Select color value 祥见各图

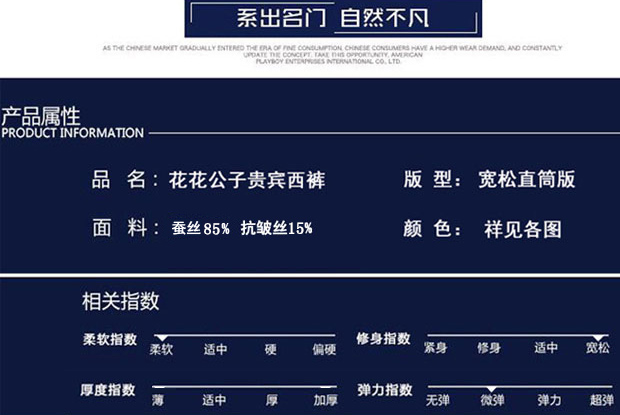pos(523,229)
